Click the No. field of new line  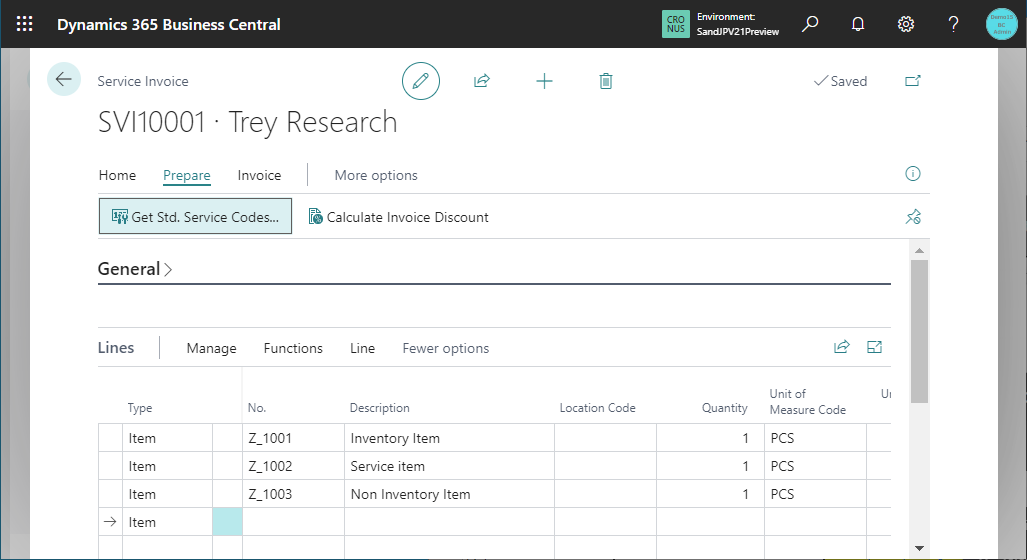click(x=293, y=522)
